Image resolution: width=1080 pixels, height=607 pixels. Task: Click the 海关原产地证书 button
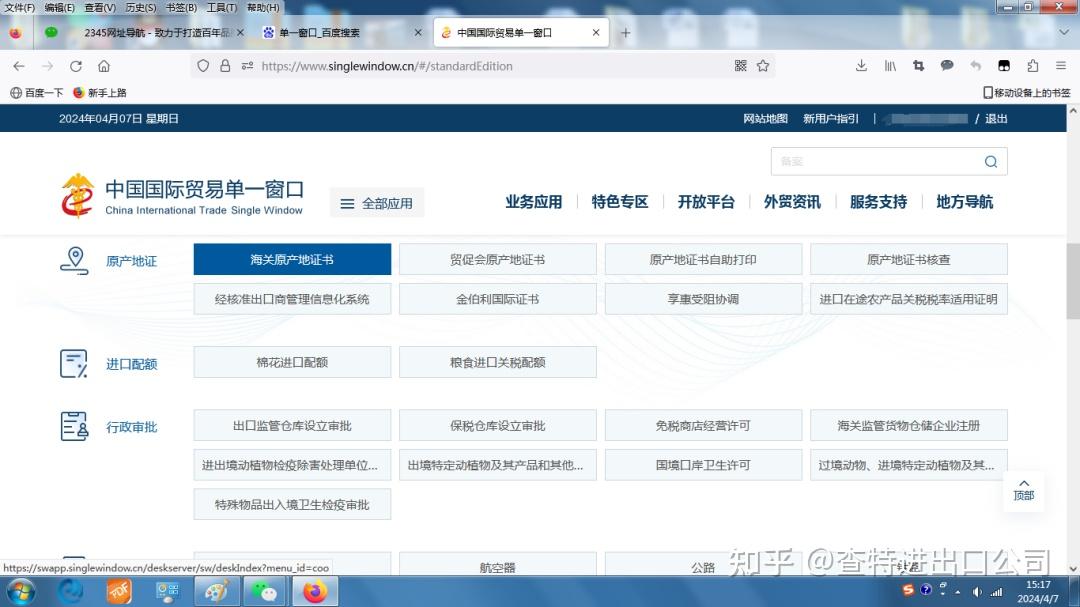tap(291, 258)
